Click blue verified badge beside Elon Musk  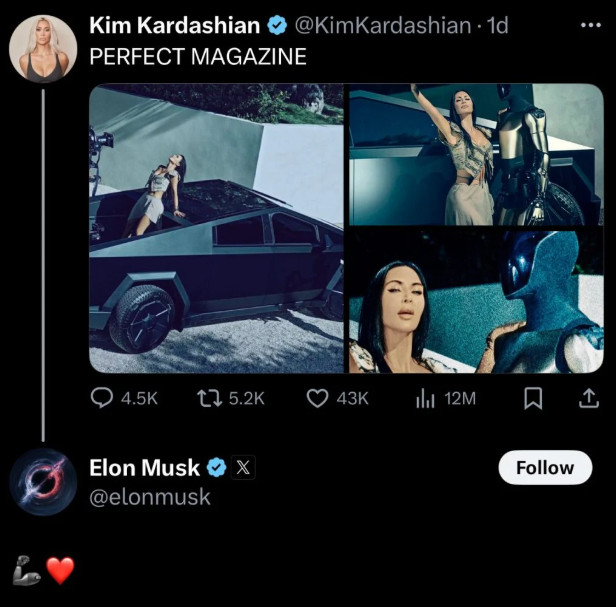click(x=216, y=467)
